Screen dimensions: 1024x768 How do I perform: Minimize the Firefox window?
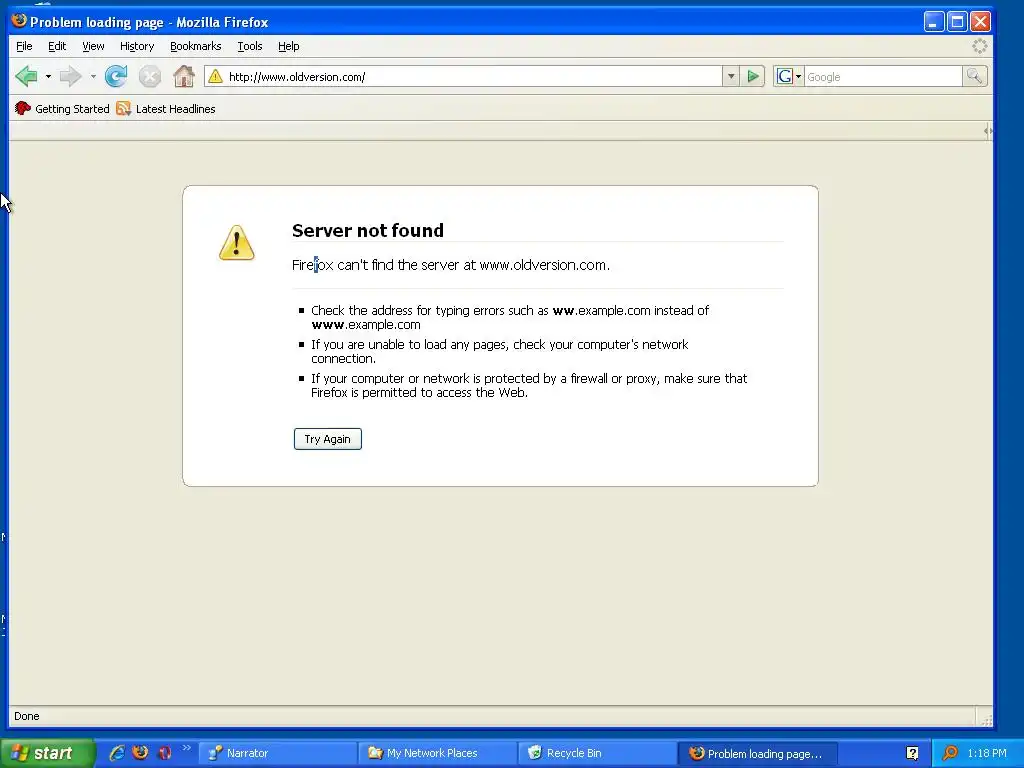click(934, 22)
